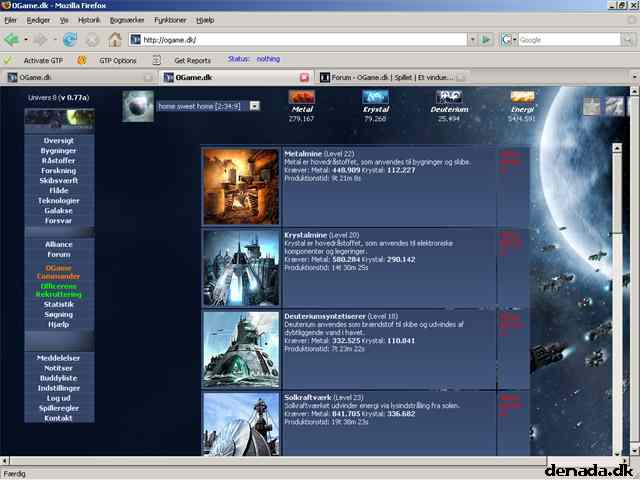
Task: Open the Forward button history dropdown
Action: [x=55, y=40]
